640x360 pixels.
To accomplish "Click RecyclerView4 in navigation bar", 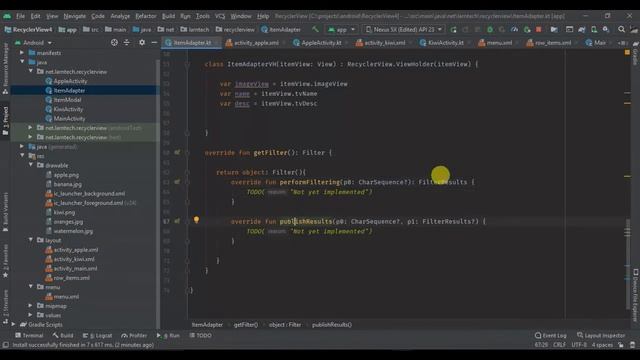I will (x=28, y=29).
